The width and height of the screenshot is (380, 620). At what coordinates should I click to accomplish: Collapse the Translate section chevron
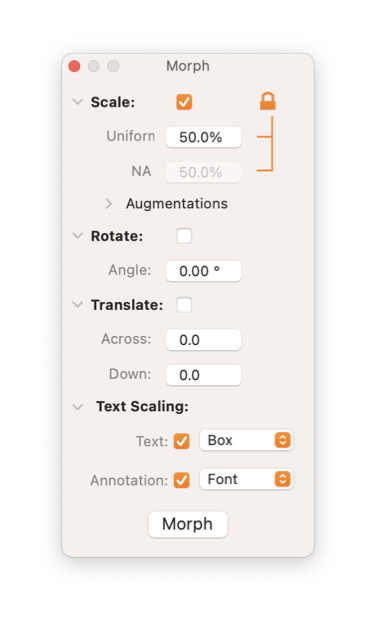click(x=78, y=305)
